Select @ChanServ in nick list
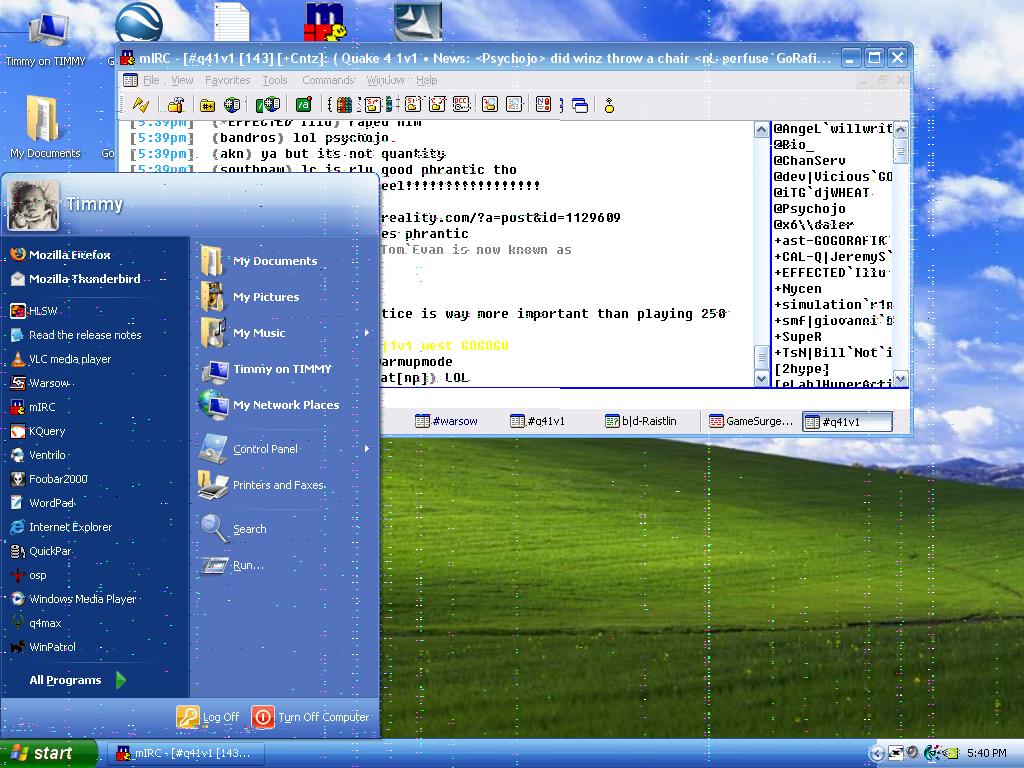1024x768 pixels. (810, 161)
